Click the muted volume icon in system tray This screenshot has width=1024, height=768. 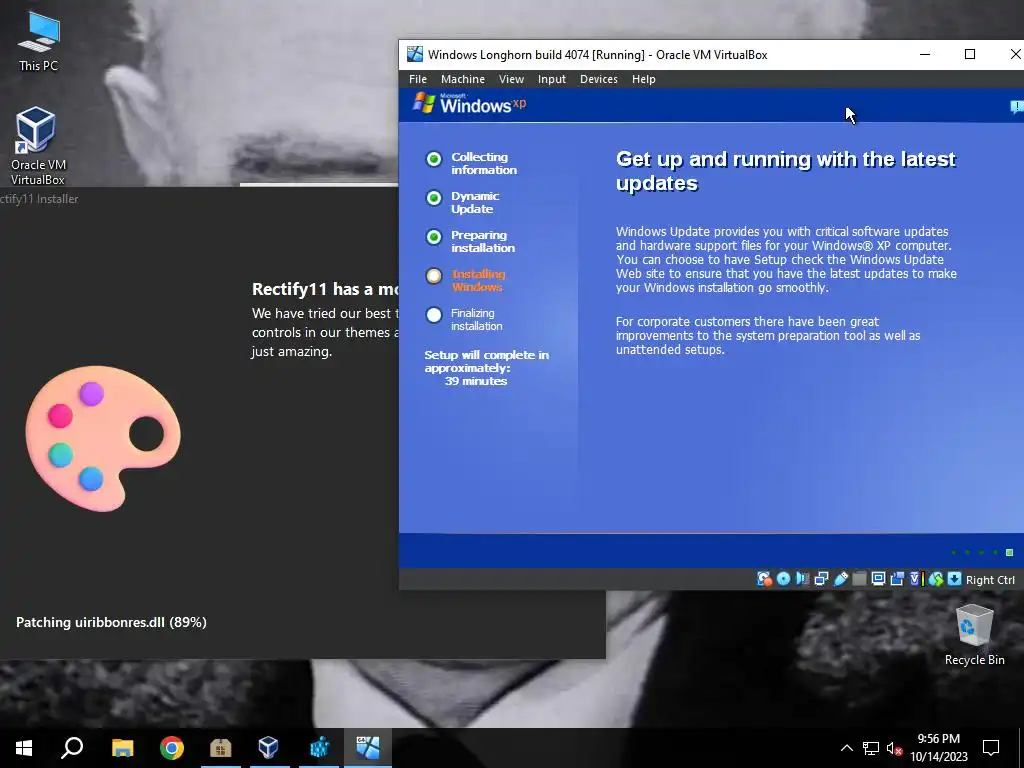895,748
